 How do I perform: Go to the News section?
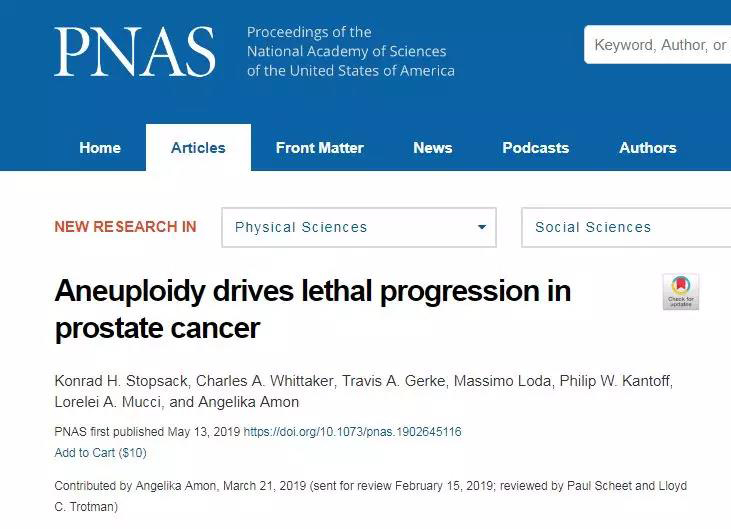(x=433, y=148)
